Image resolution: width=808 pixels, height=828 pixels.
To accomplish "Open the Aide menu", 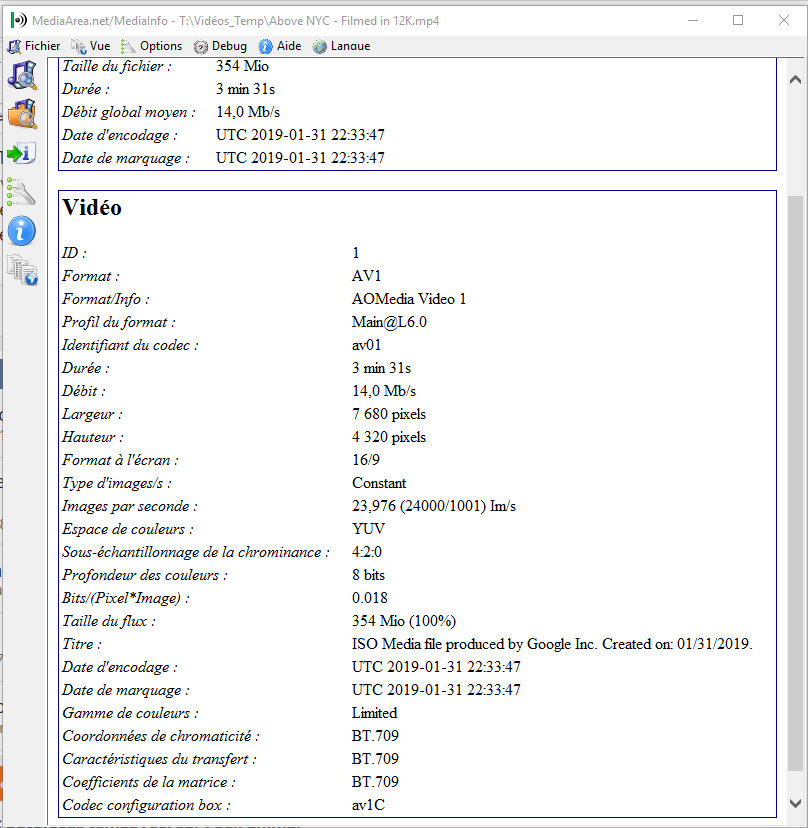I will click(280, 46).
